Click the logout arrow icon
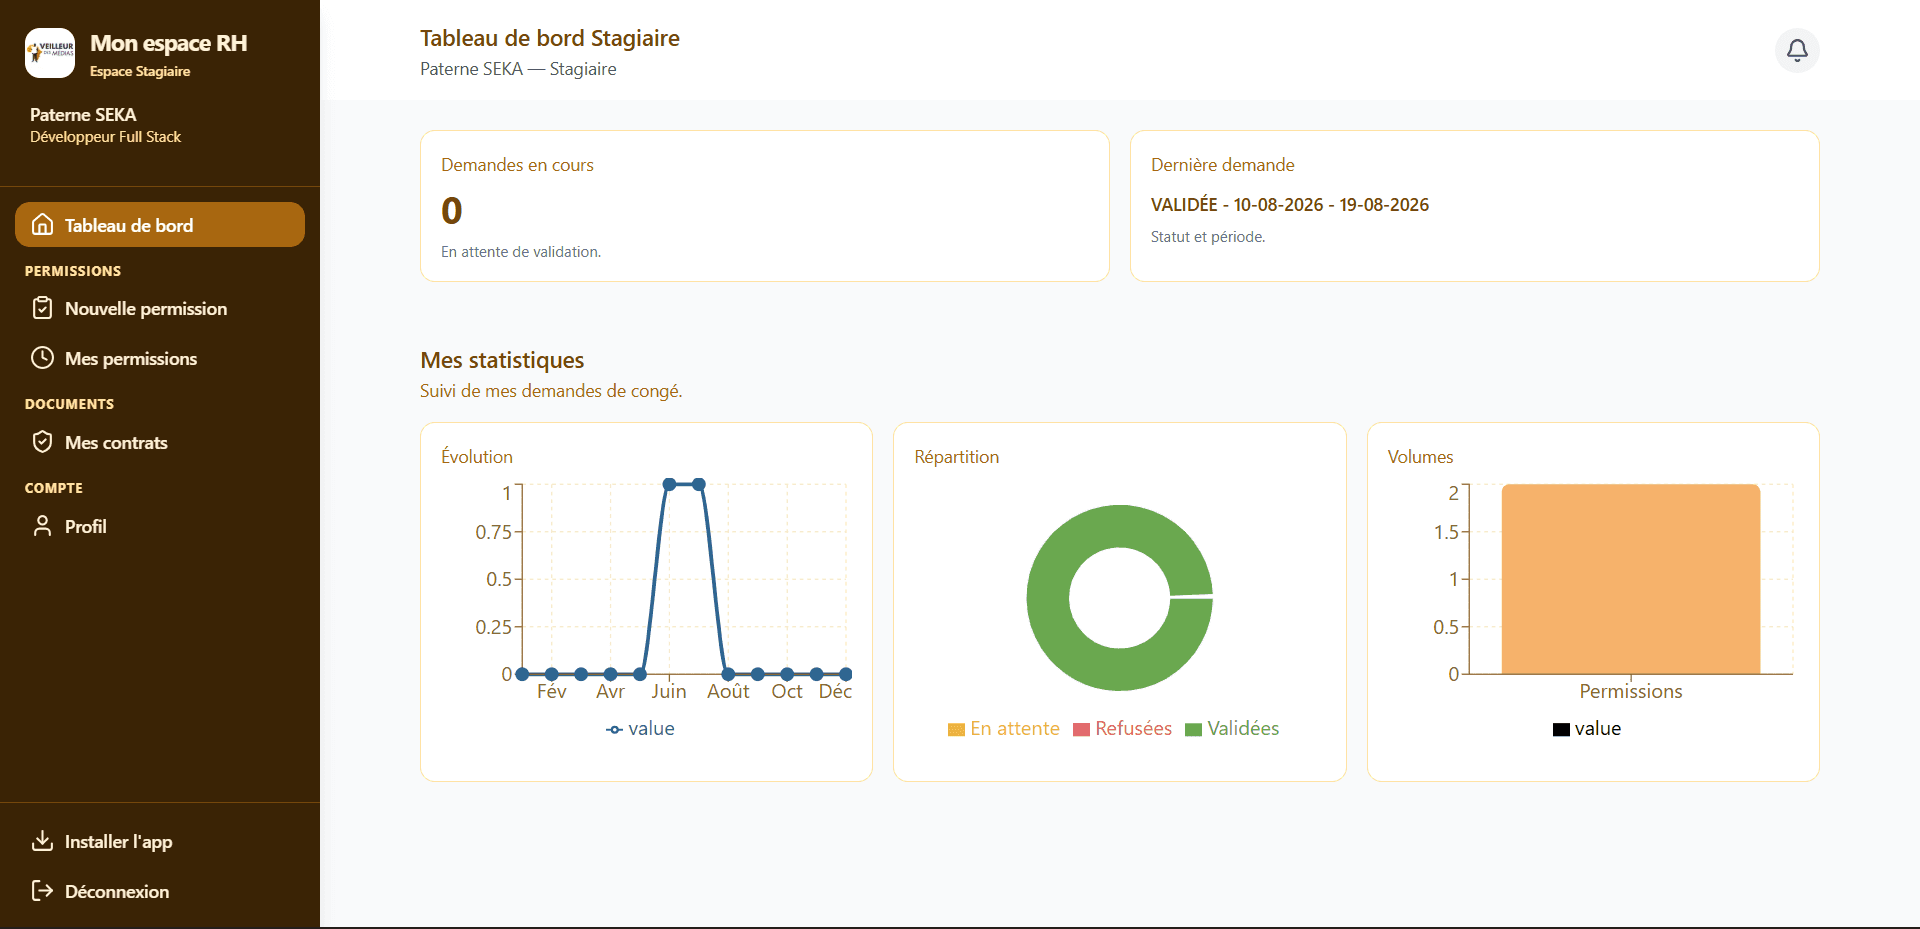Image resolution: width=1920 pixels, height=929 pixels. [42, 891]
